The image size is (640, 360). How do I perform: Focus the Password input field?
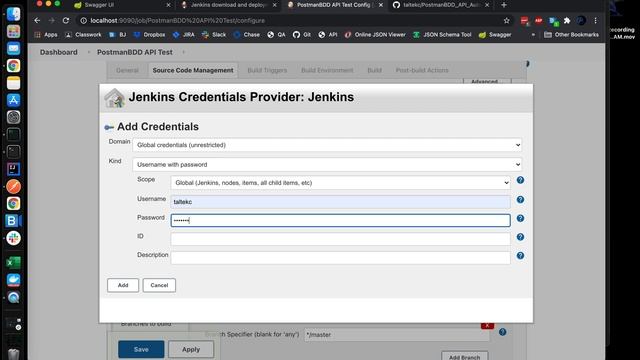pos(340,220)
